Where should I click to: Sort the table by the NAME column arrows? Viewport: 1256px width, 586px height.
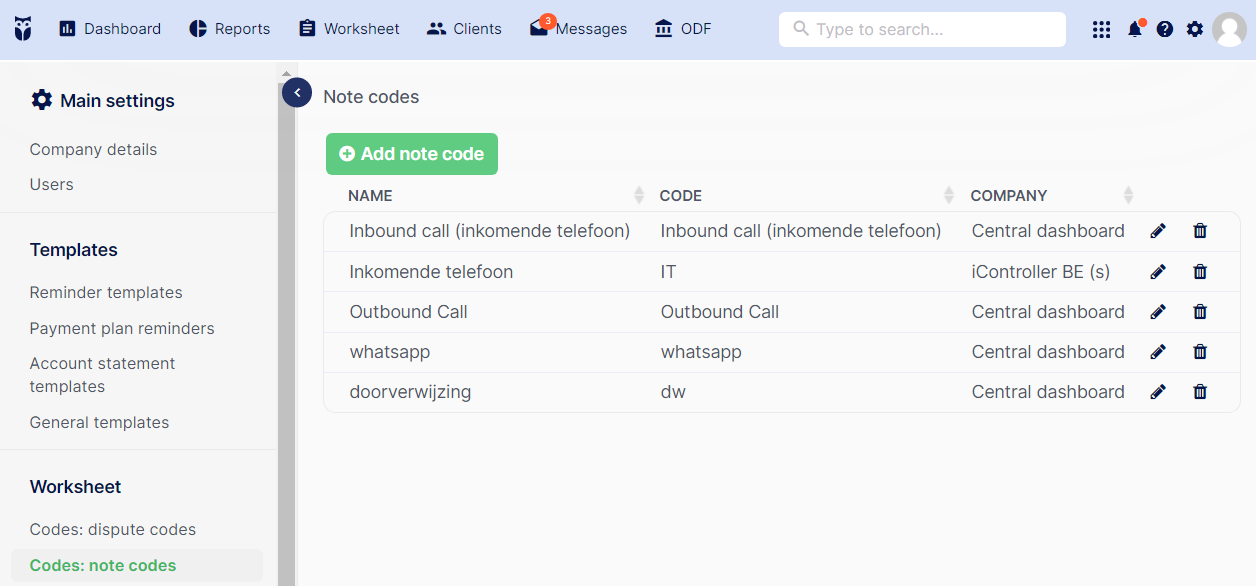[637, 194]
